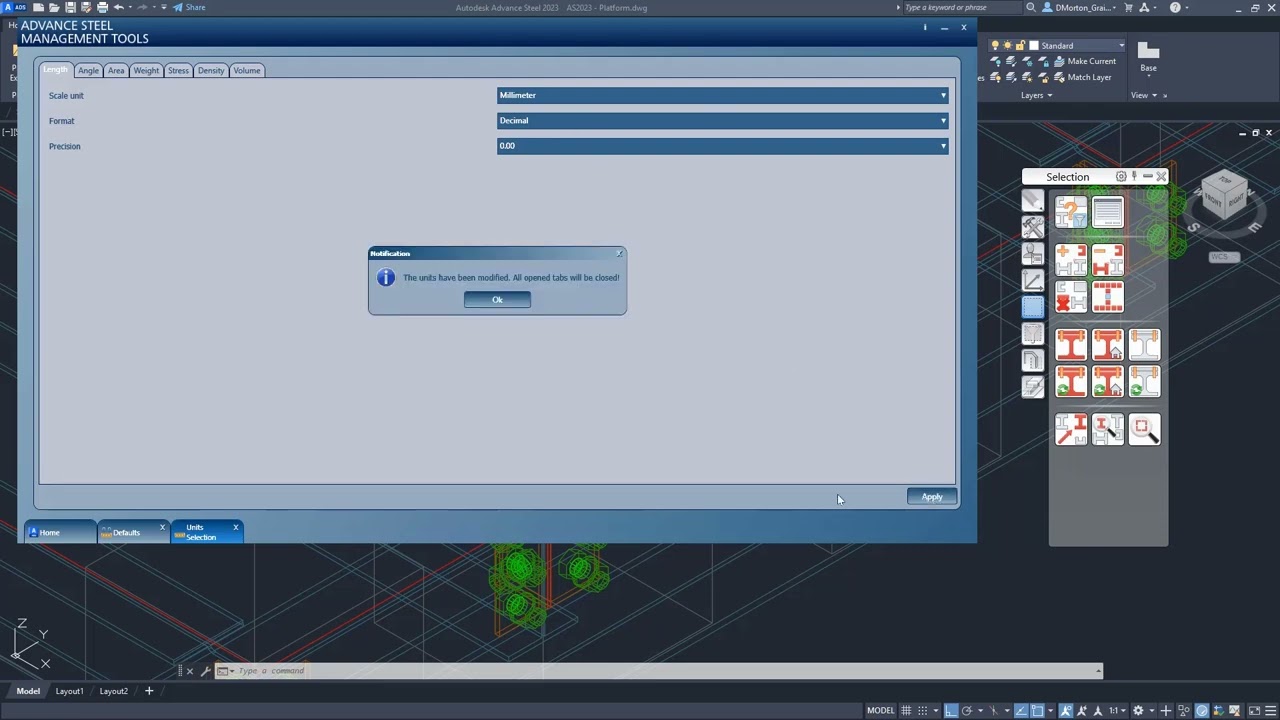Switch to the Density units tab

click(x=211, y=70)
